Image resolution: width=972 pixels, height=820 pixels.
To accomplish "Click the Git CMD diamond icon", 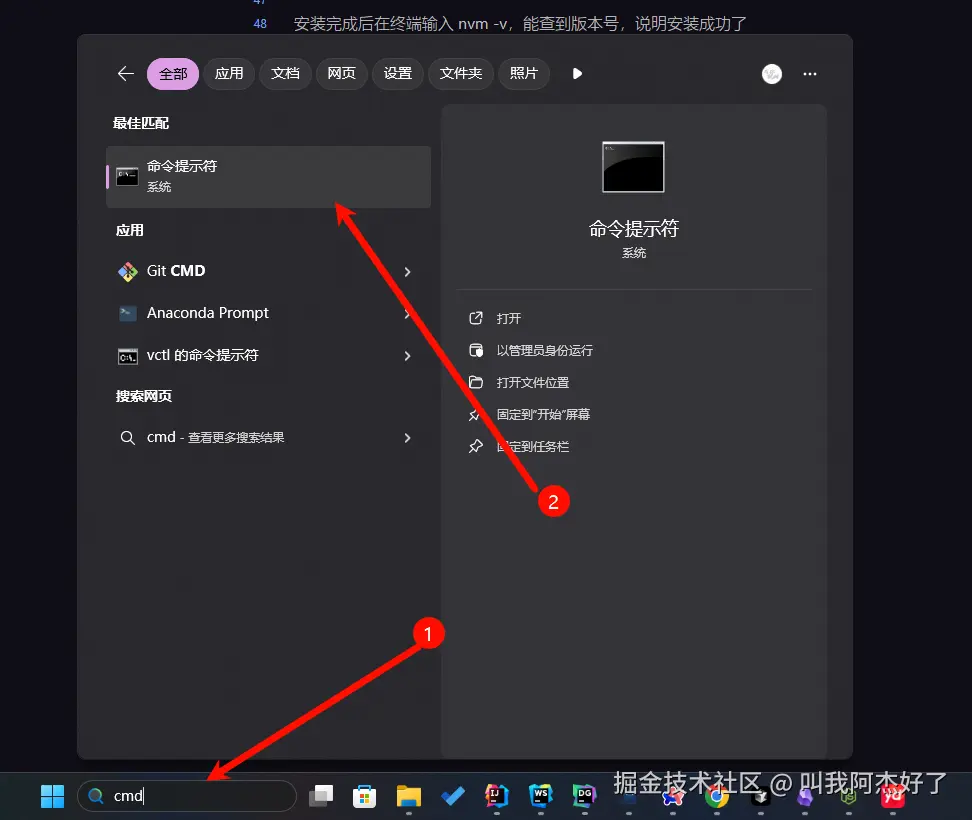I will pyautogui.click(x=128, y=271).
